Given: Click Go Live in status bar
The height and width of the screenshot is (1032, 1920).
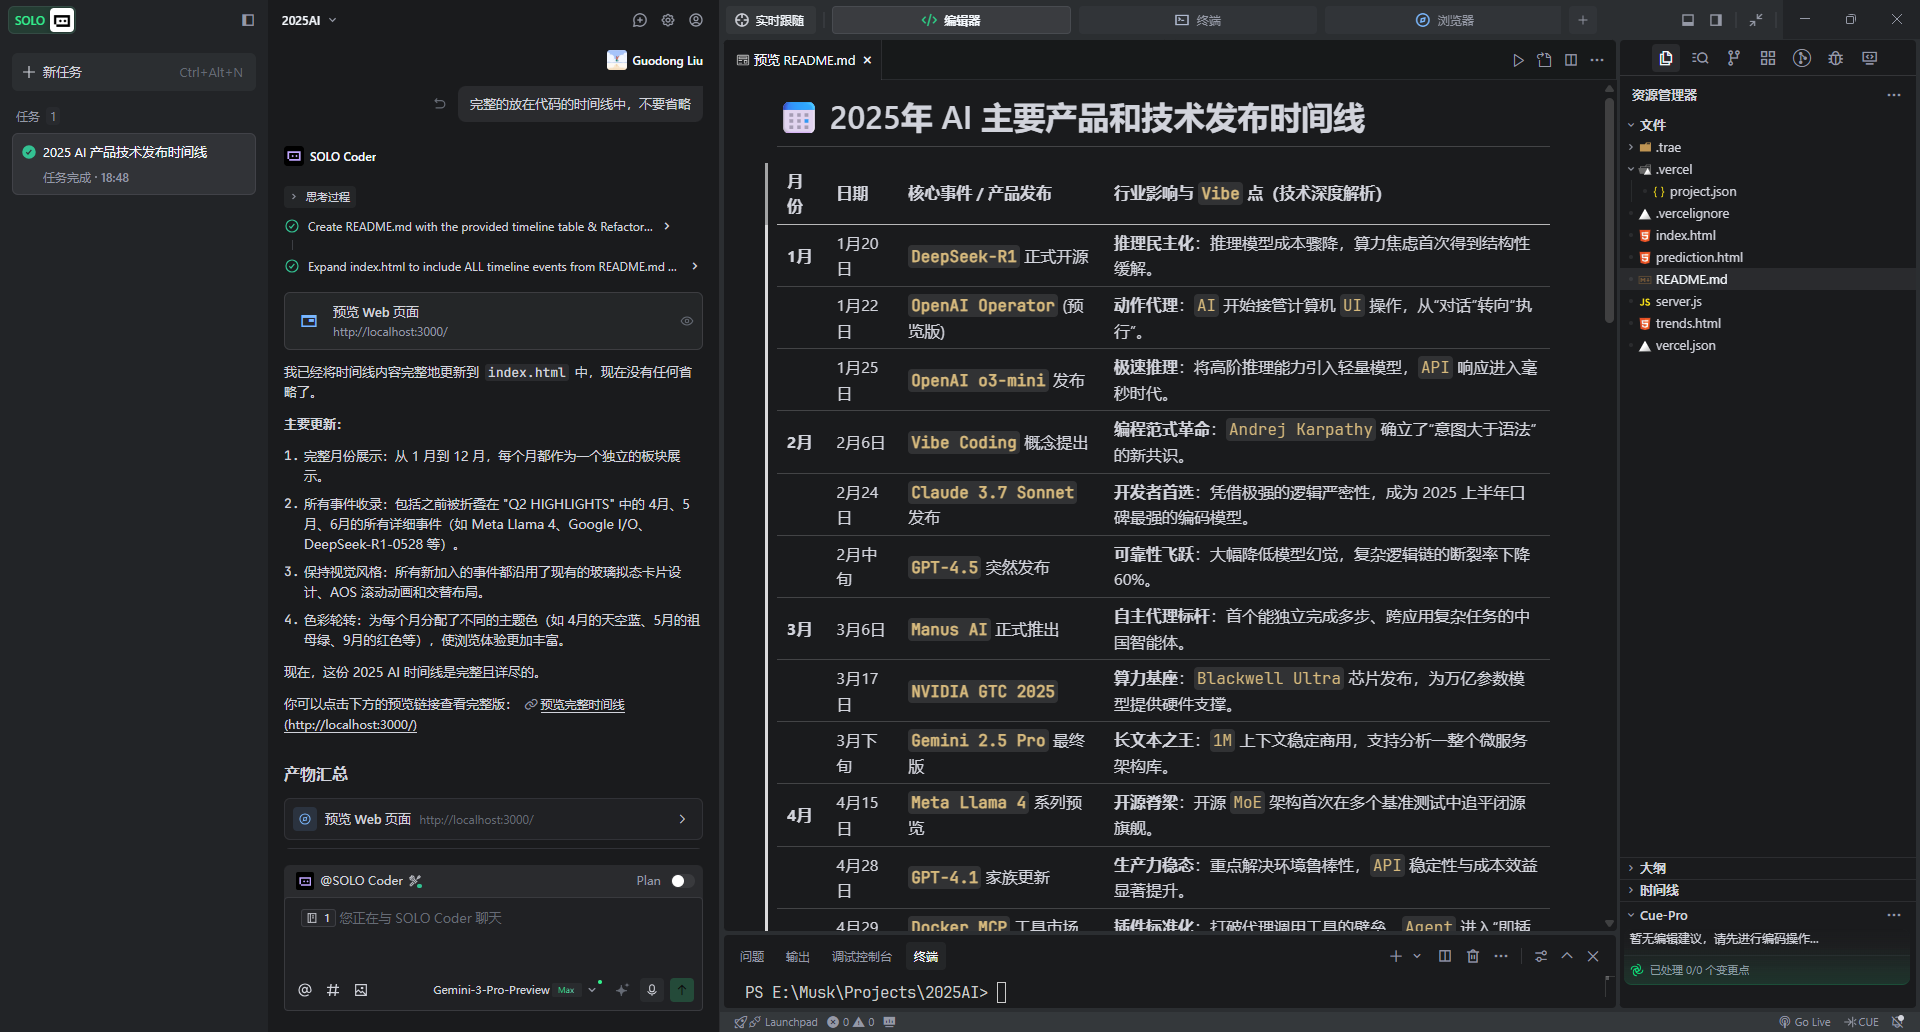Looking at the screenshot, I should click(x=1804, y=1022).
